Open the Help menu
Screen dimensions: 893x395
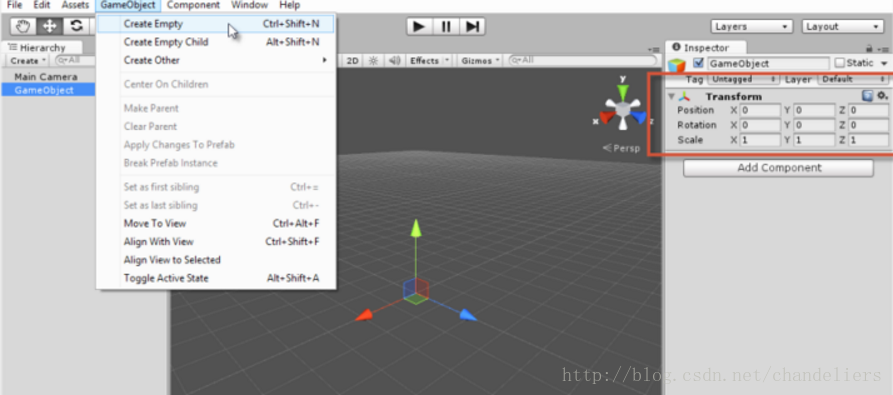pyautogui.click(x=289, y=5)
